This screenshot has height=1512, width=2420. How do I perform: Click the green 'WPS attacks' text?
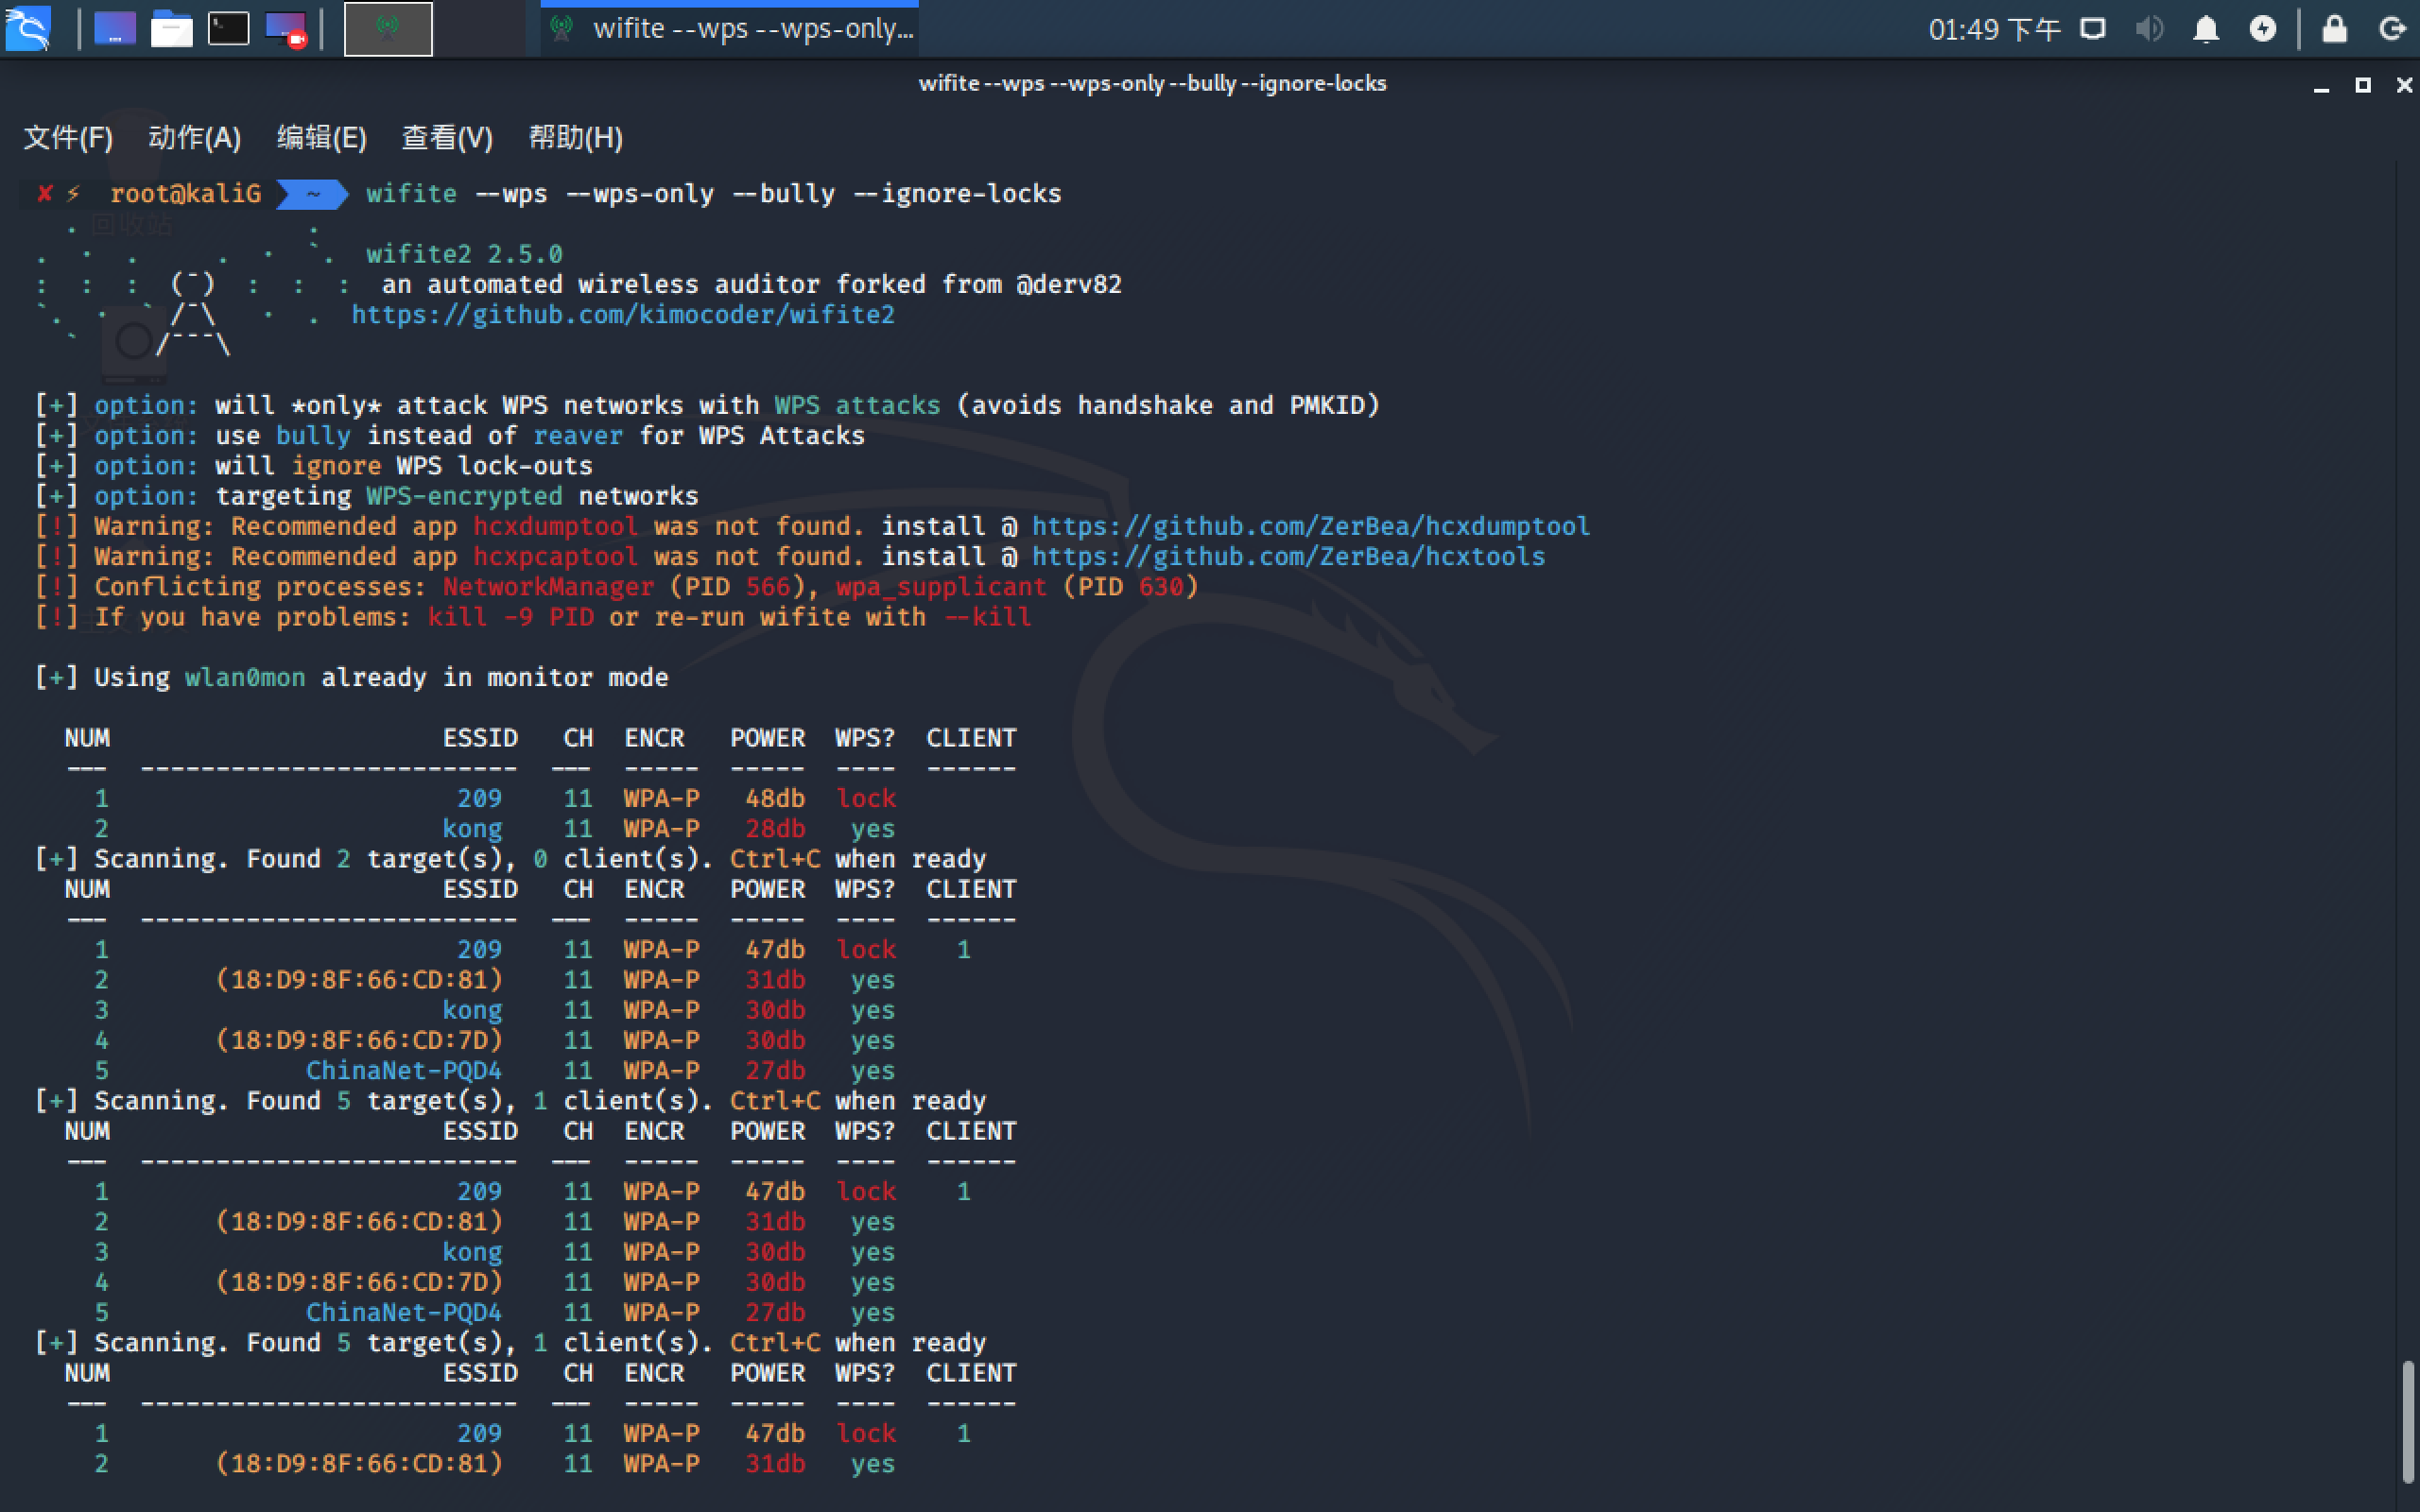(x=857, y=405)
